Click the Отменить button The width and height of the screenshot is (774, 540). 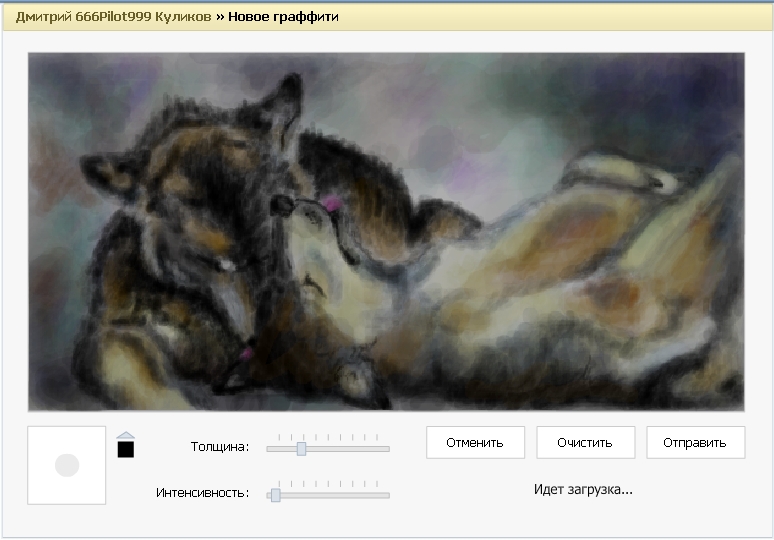click(x=475, y=443)
